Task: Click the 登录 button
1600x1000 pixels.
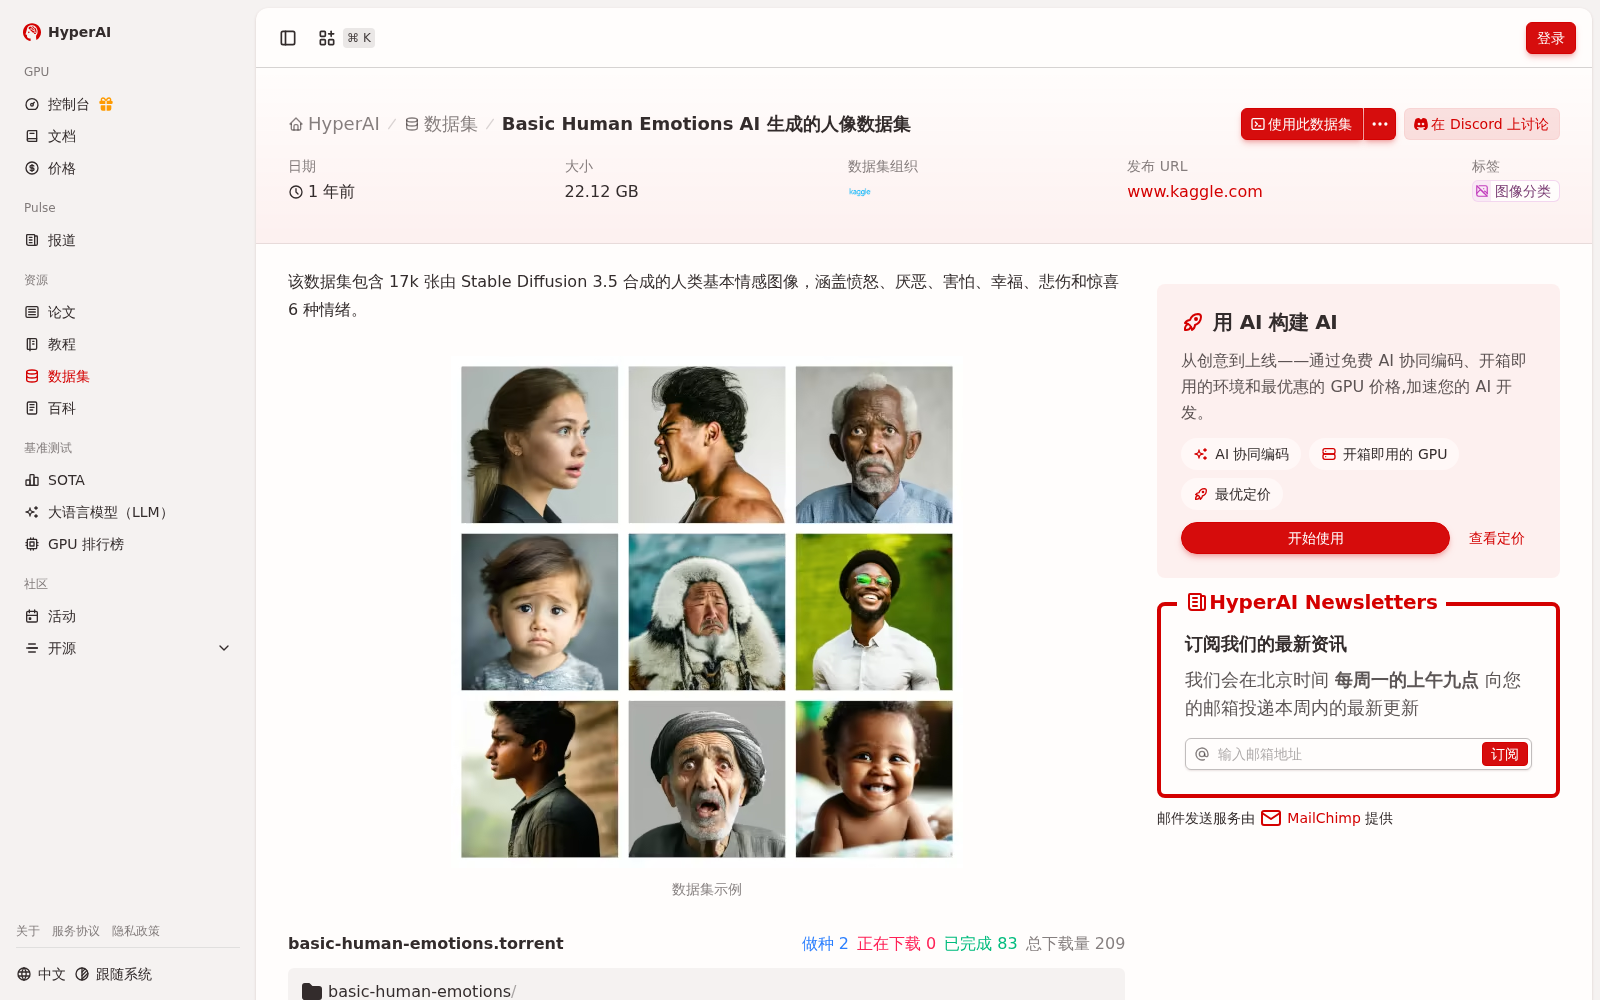Action: click(1550, 38)
